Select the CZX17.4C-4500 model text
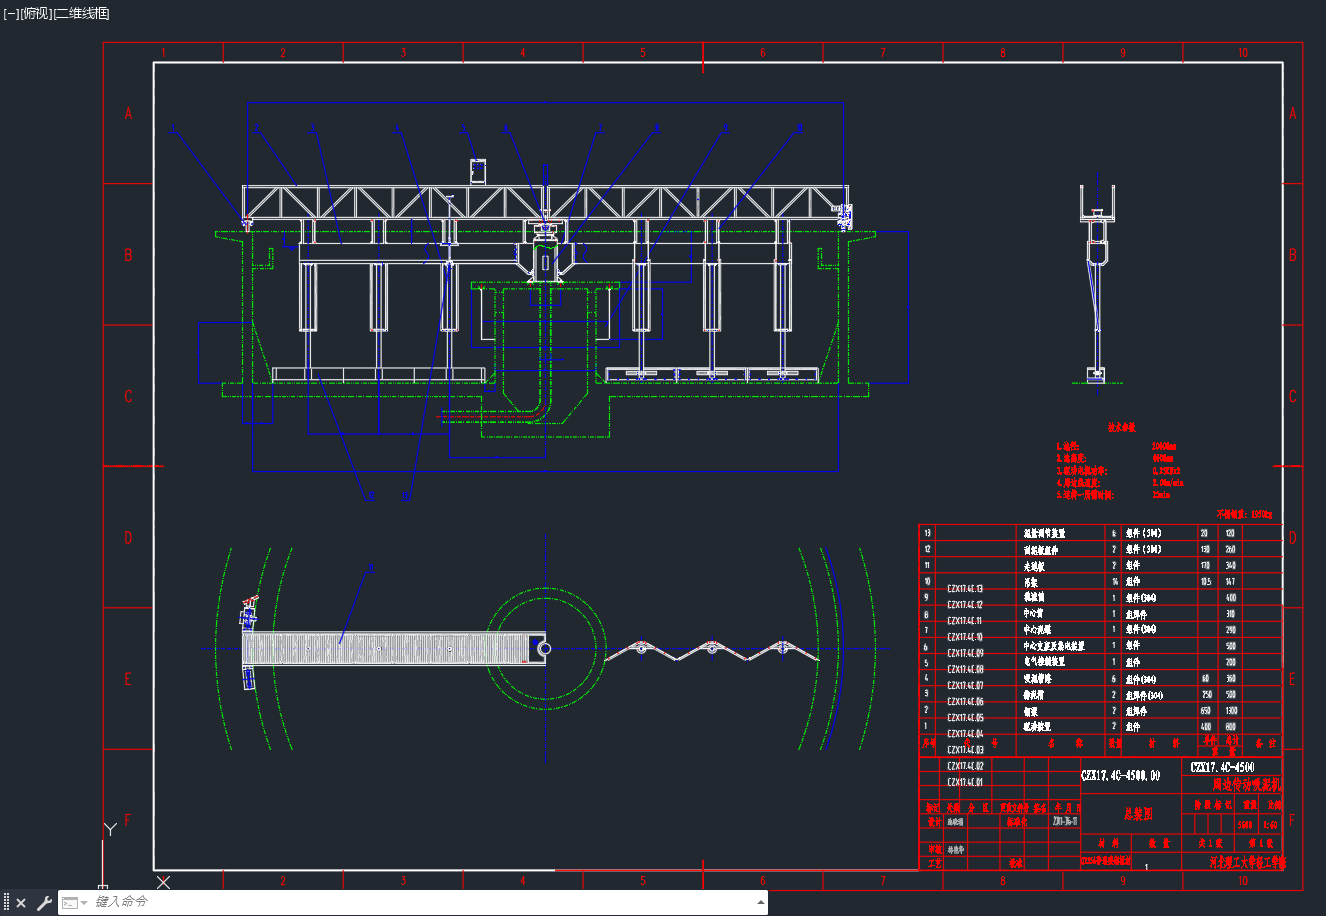This screenshot has height=916, width=1326. (1223, 767)
